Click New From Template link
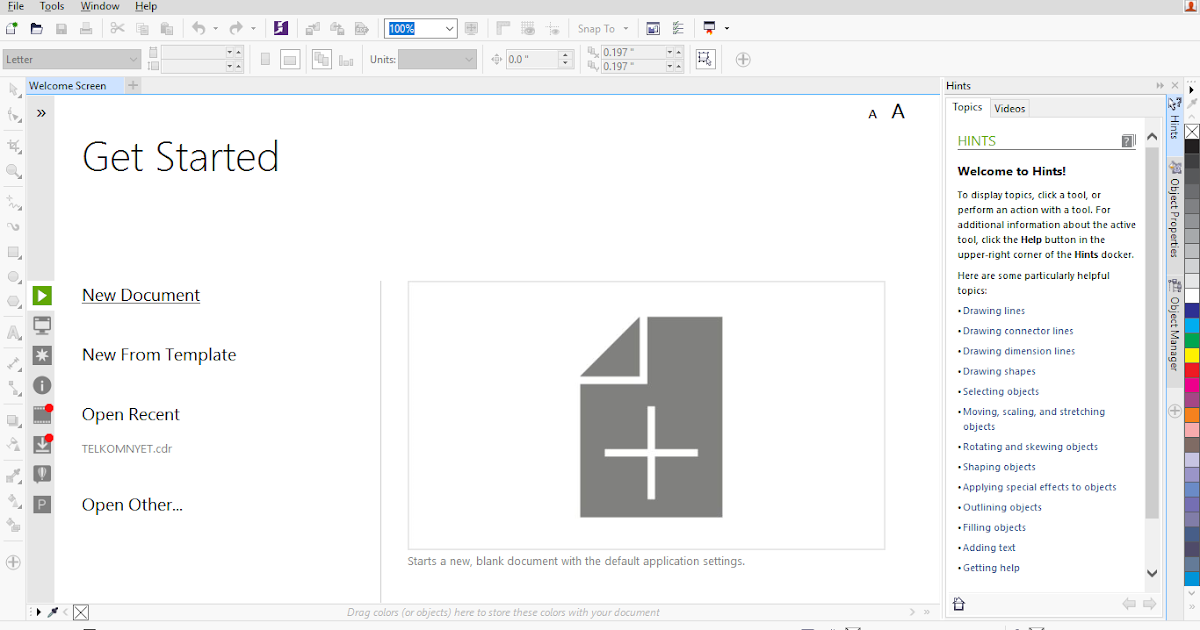Image resolution: width=1200 pixels, height=630 pixels. pyautogui.click(x=159, y=355)
